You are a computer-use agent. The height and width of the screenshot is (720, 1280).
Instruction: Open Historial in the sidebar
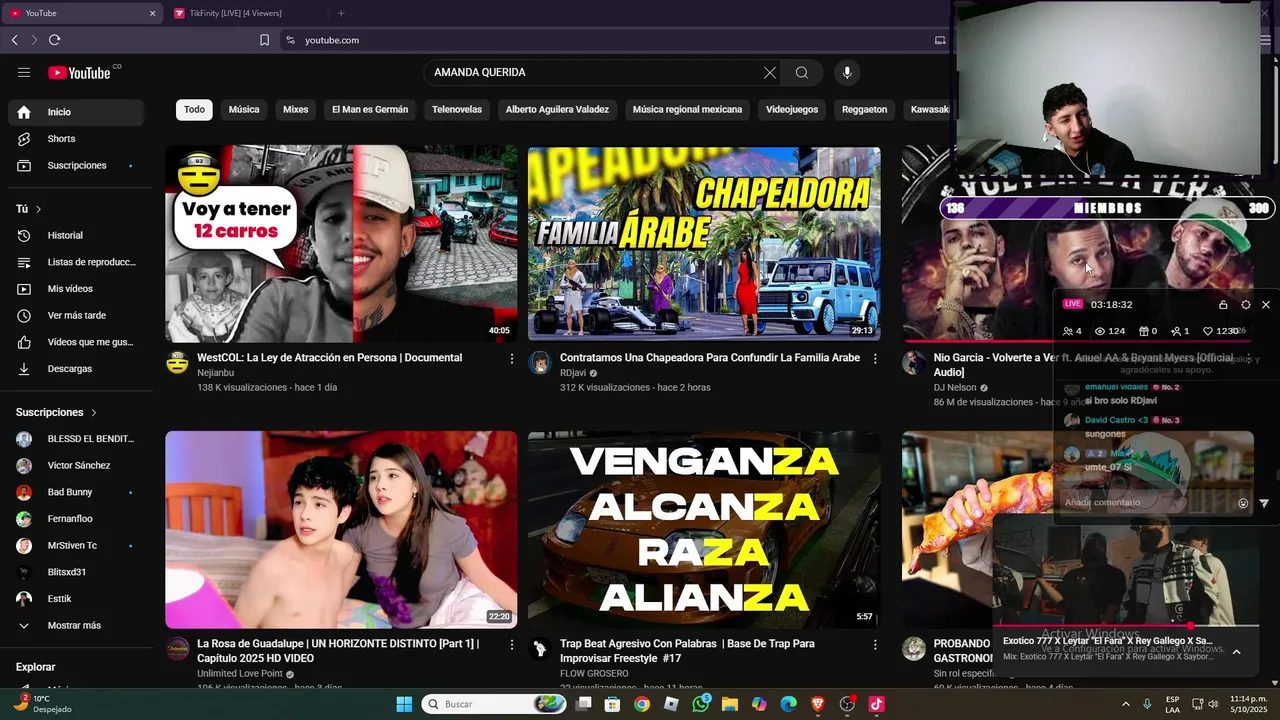coord(76,235)
